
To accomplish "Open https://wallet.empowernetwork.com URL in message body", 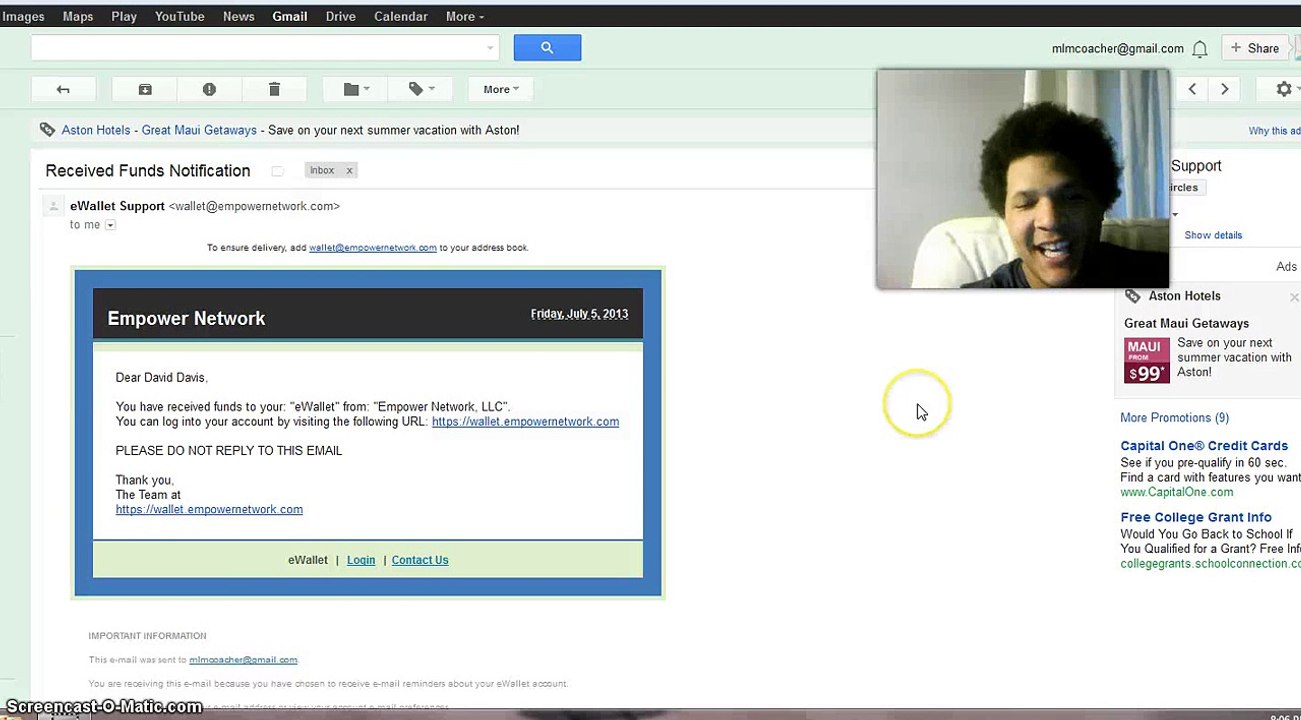I will point(525,421).
